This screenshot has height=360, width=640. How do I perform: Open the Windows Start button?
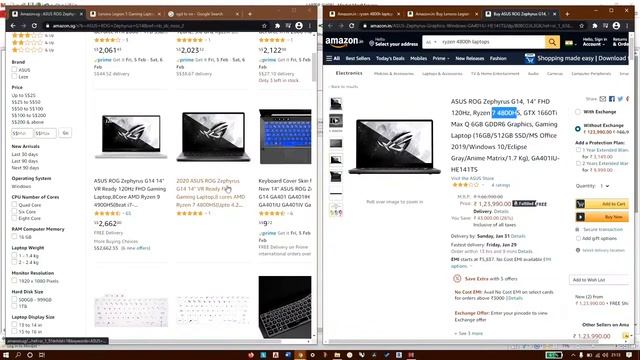6,355
